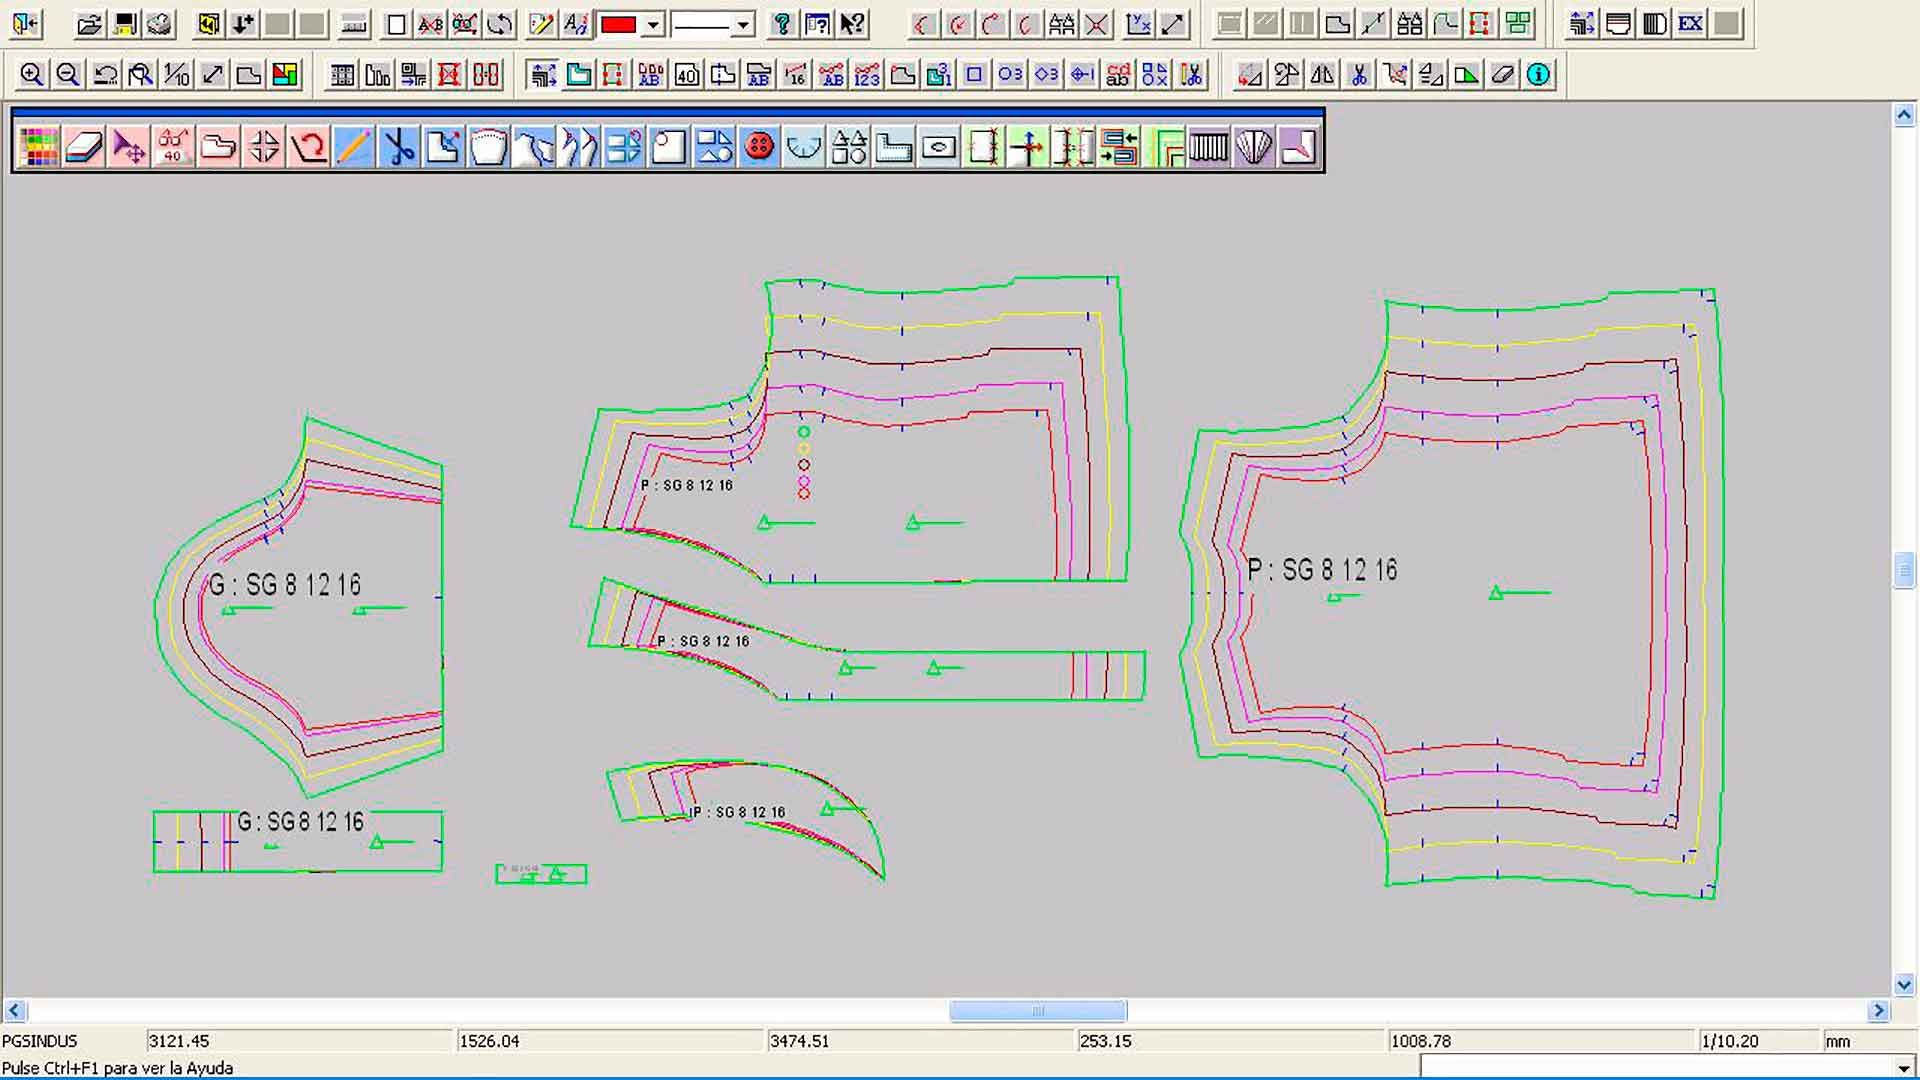Open the red color dropdown arrow

point(653,25)
